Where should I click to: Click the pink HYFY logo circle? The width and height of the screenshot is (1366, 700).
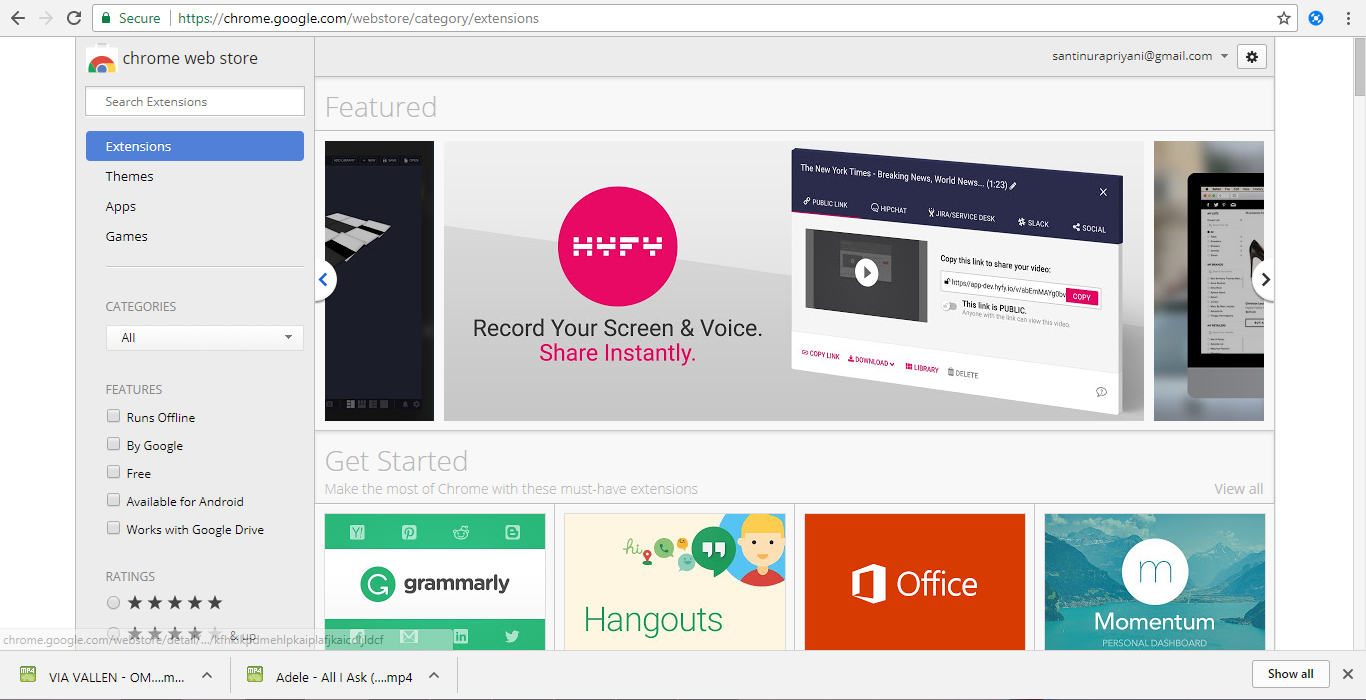point(617,246)
